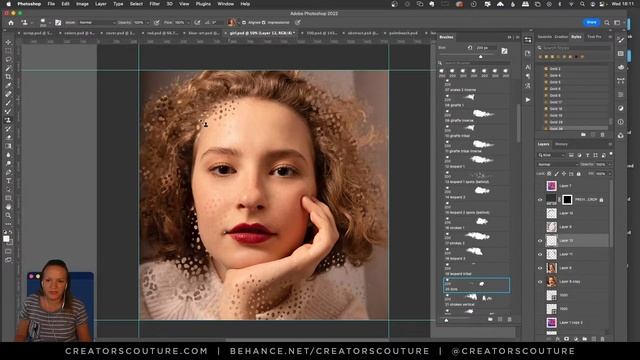Select the '20 dots' brush preset

coord(476,285)
